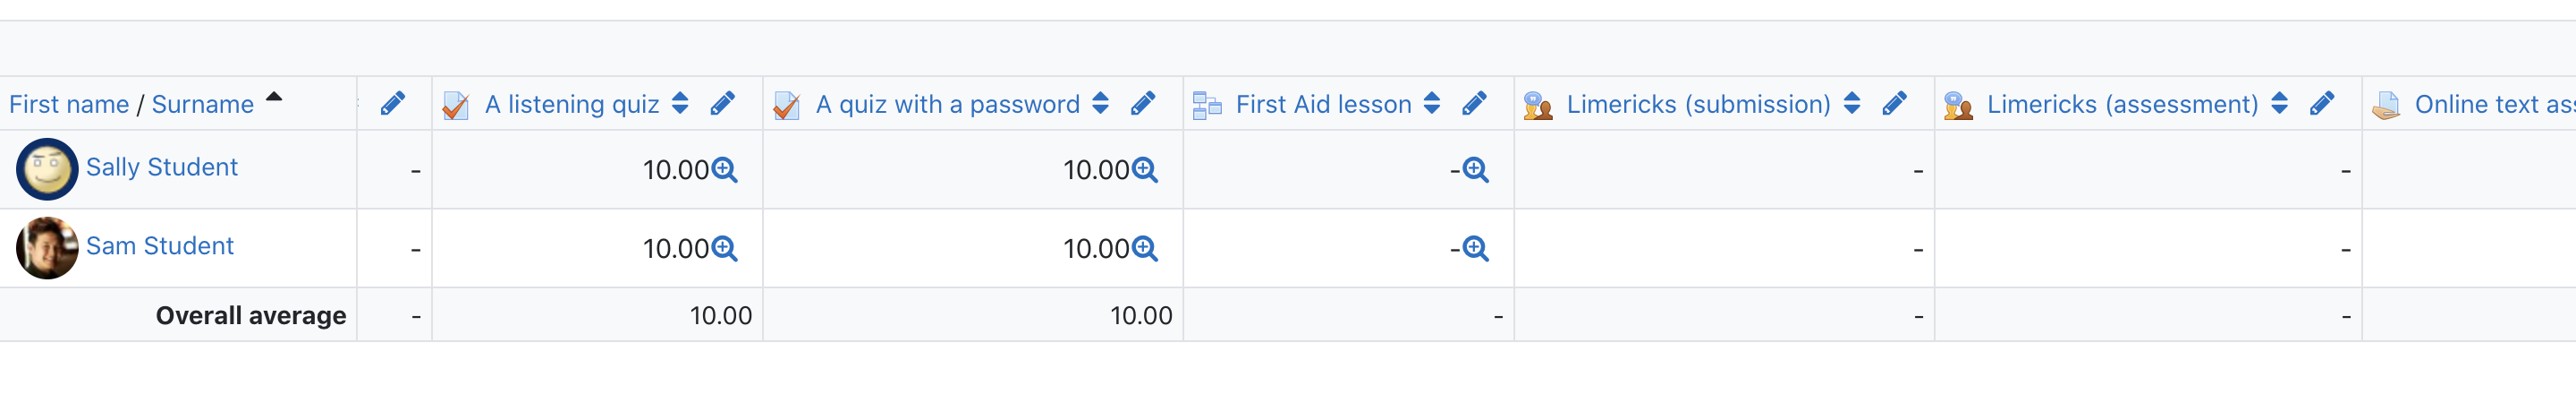Sort by Limericks (submission) arrows

pyautogui.click(x=1851, y=104)
